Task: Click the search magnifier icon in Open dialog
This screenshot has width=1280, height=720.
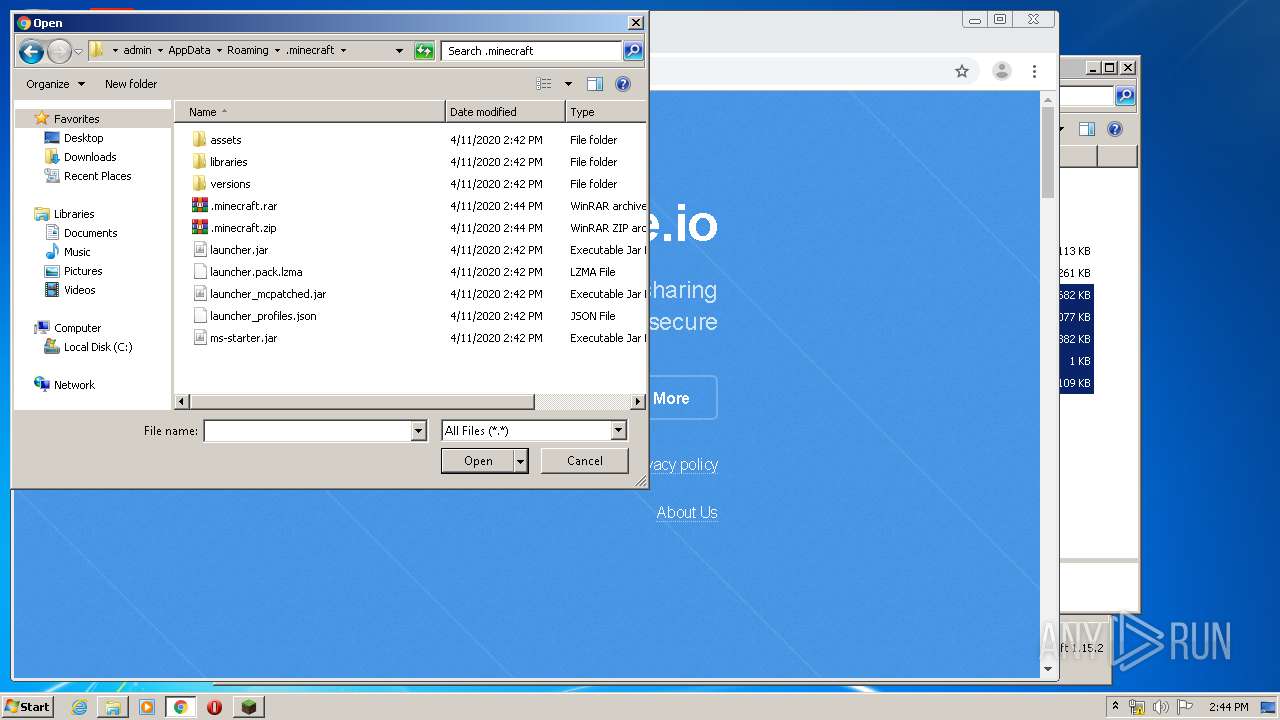Action: pos(632,51)
